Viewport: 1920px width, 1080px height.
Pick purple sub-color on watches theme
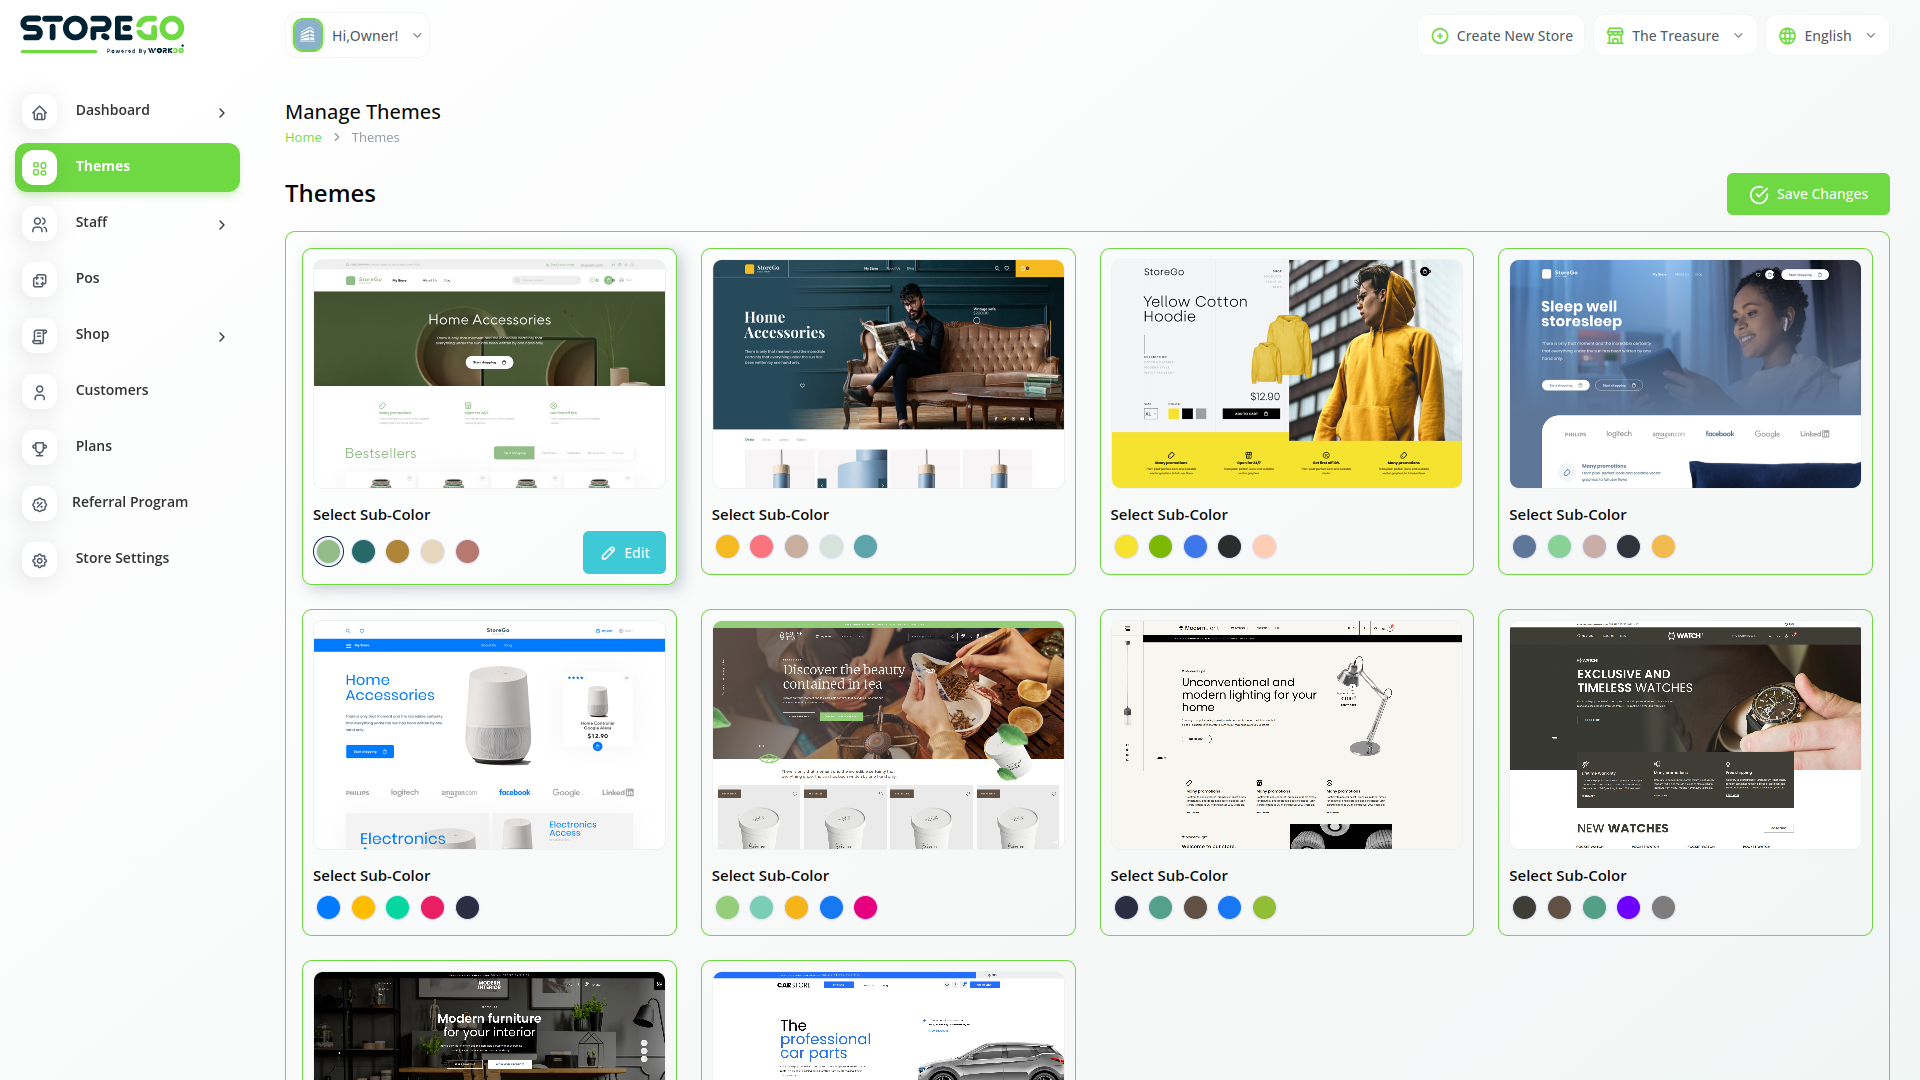click(x=1628, y=907)
